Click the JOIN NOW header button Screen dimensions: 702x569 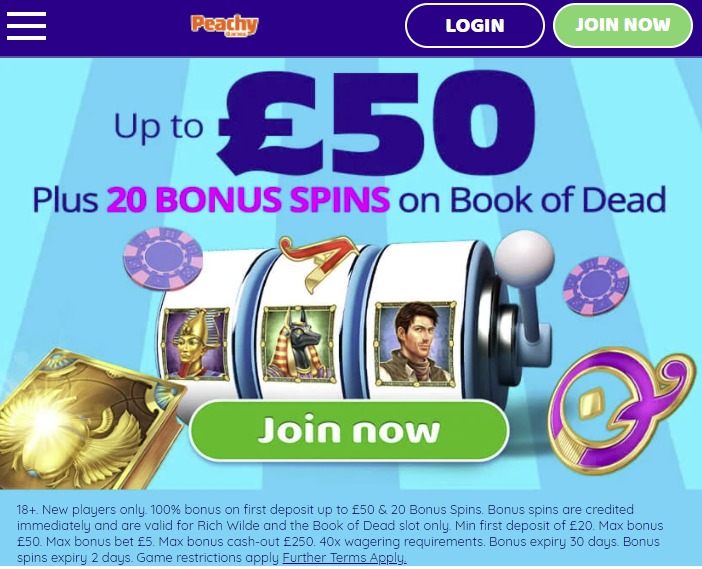[x=623, y=25]
